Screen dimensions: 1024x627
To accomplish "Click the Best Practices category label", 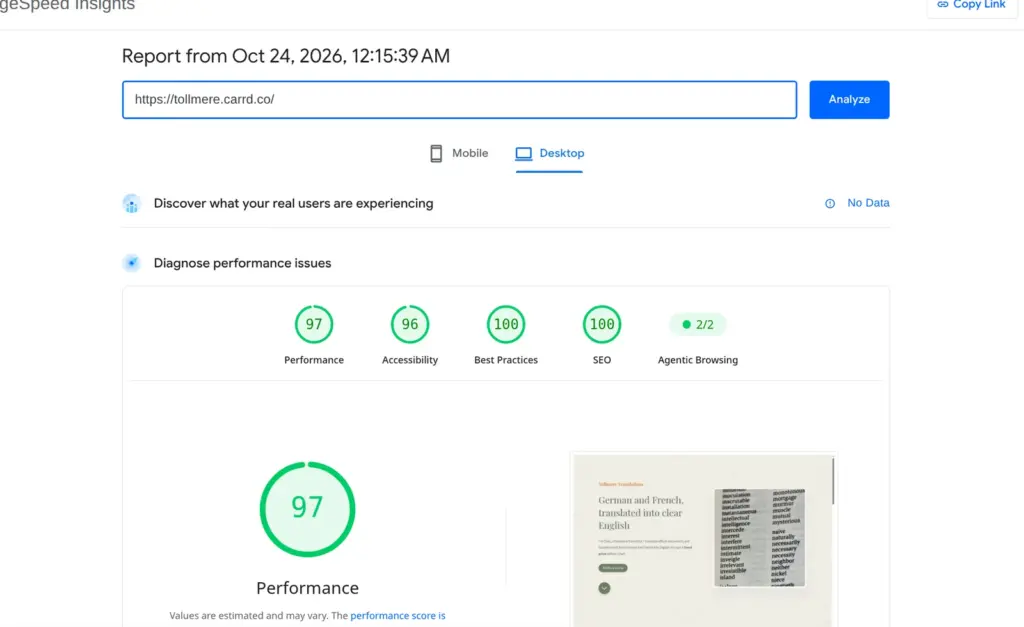I will [506, 360].
